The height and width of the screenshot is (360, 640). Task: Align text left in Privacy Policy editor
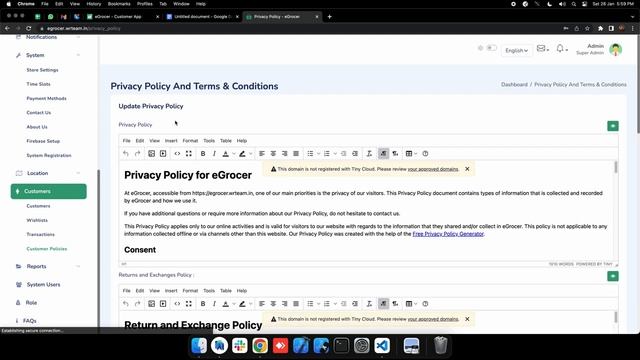[262, 153]
